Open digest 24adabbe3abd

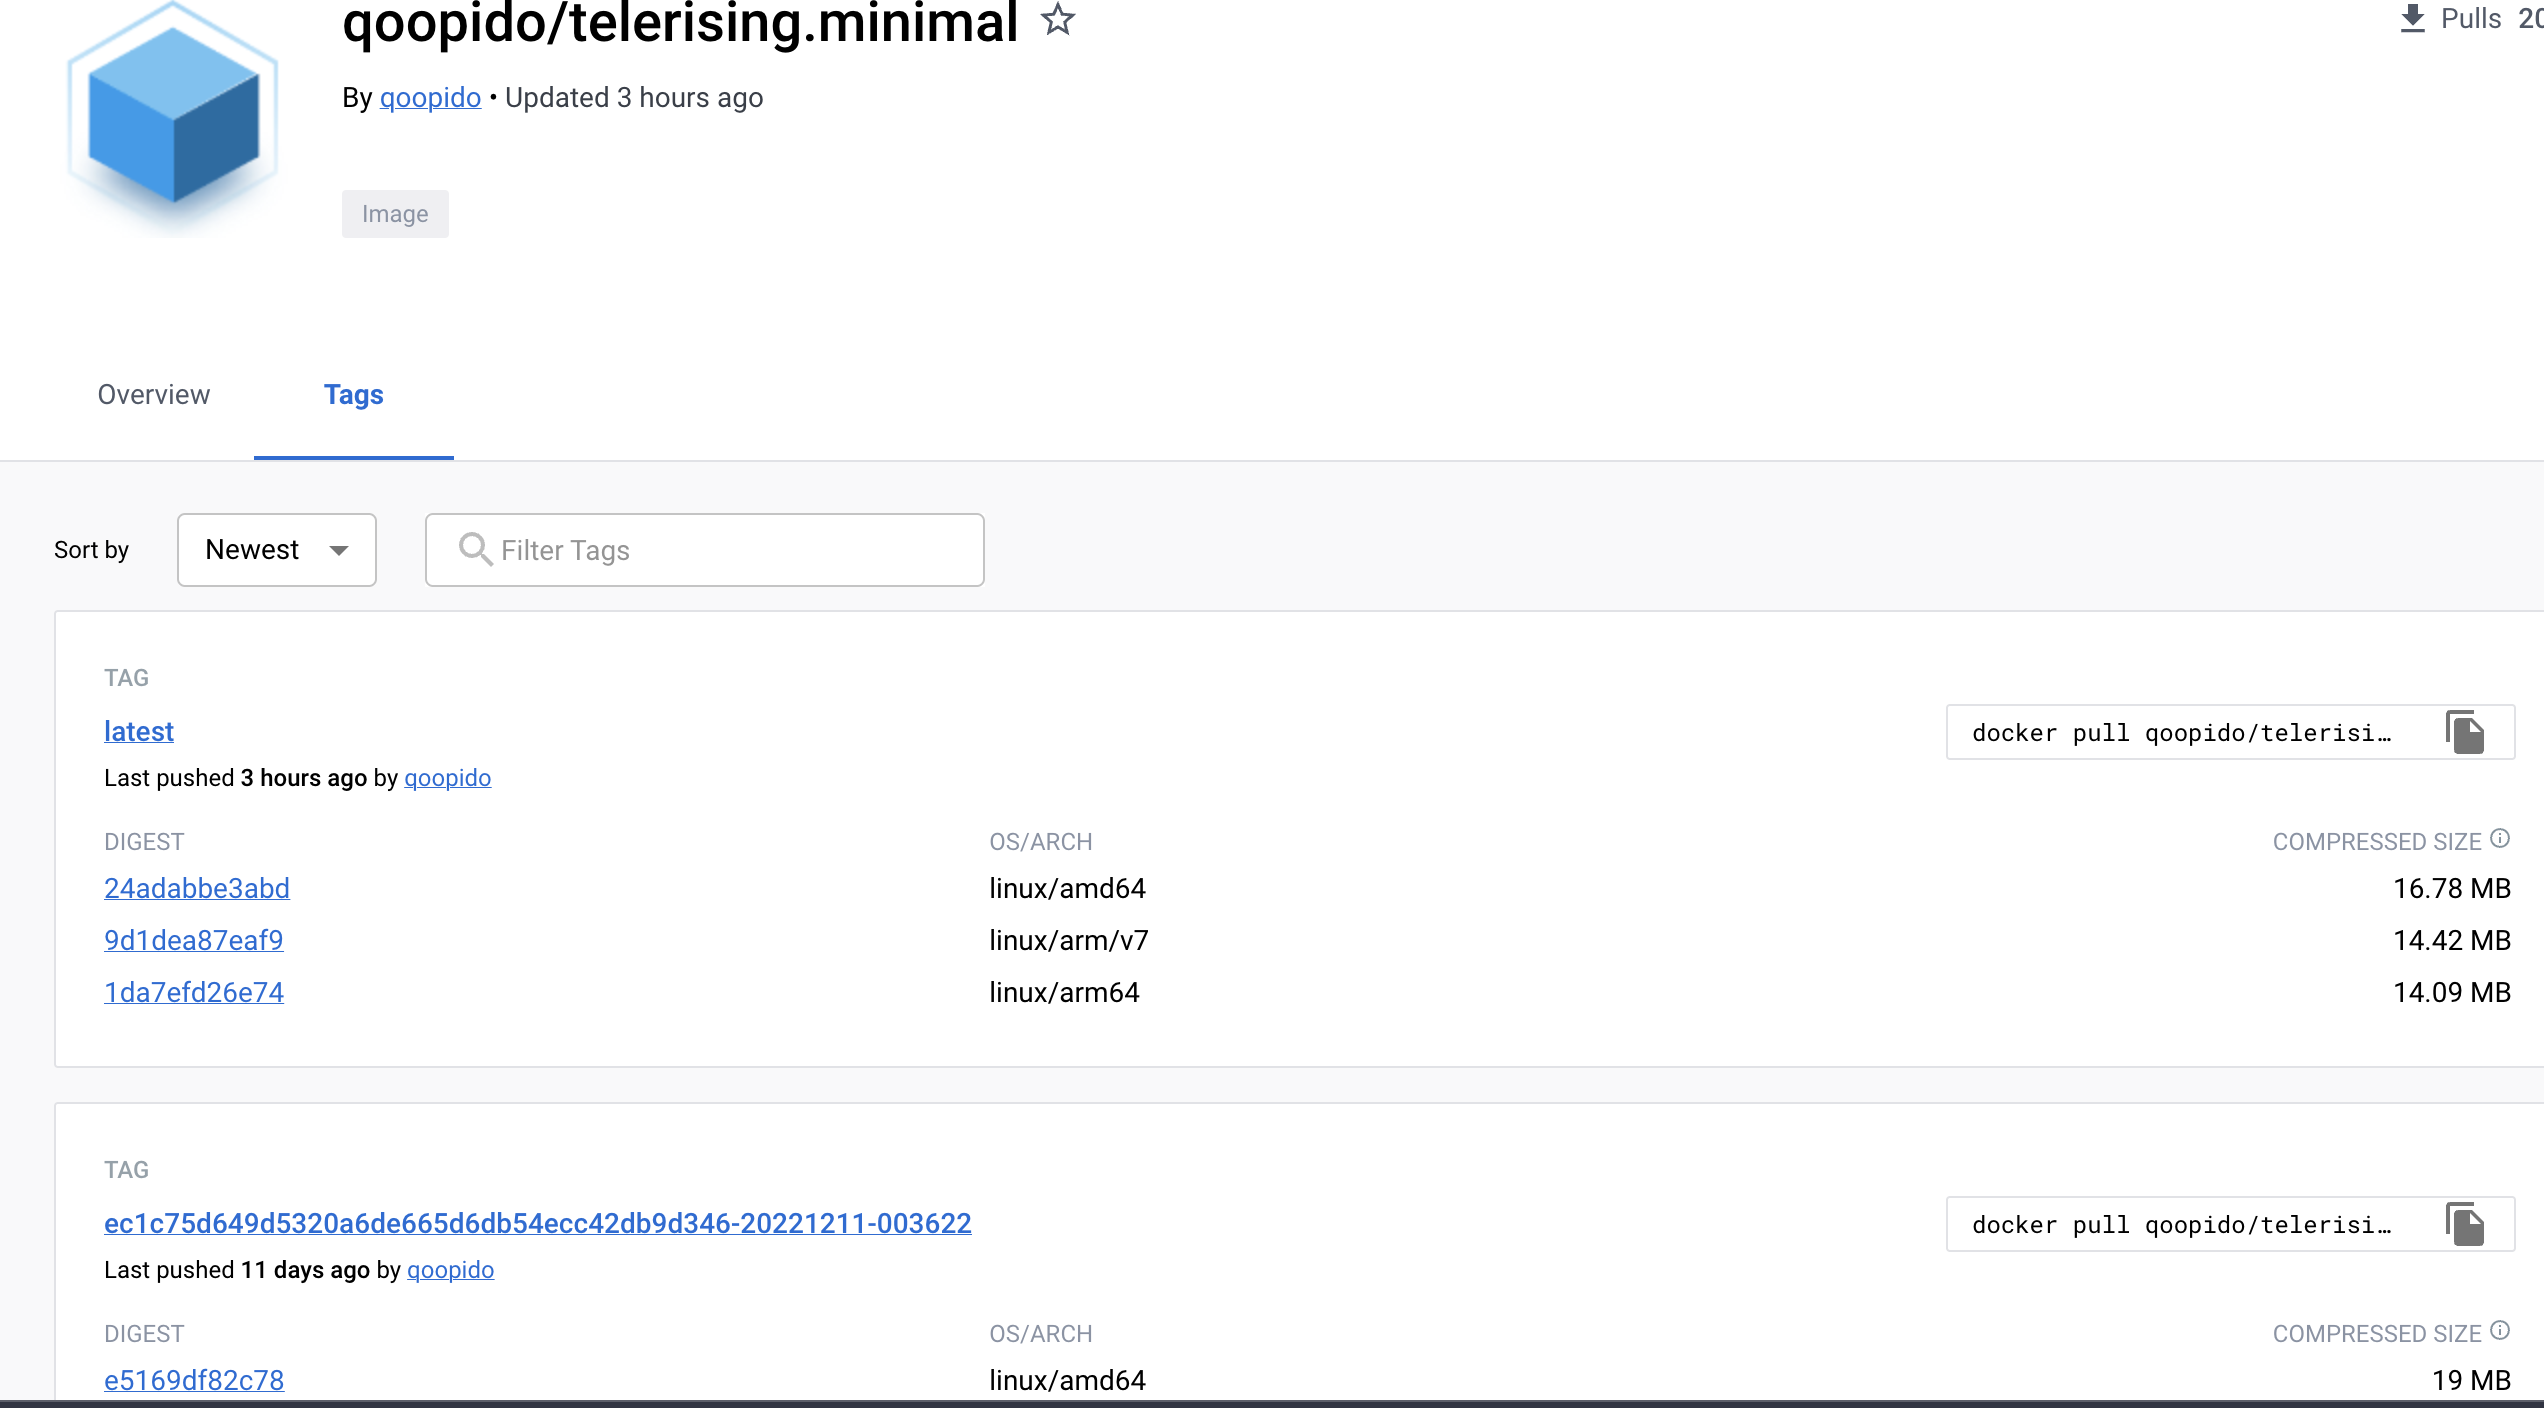click(x=197, y=888)
